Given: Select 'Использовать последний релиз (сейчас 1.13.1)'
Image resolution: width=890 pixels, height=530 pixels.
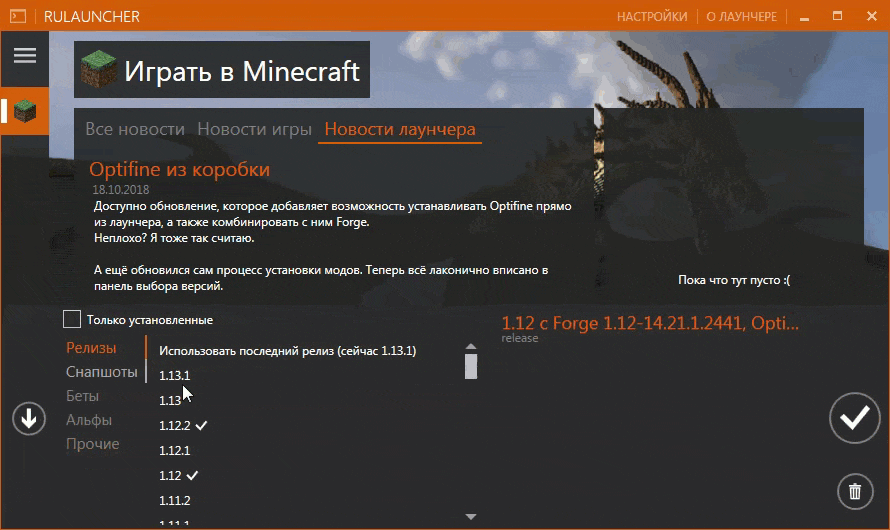Looking at the screenshot, I should tap(287, 351).
